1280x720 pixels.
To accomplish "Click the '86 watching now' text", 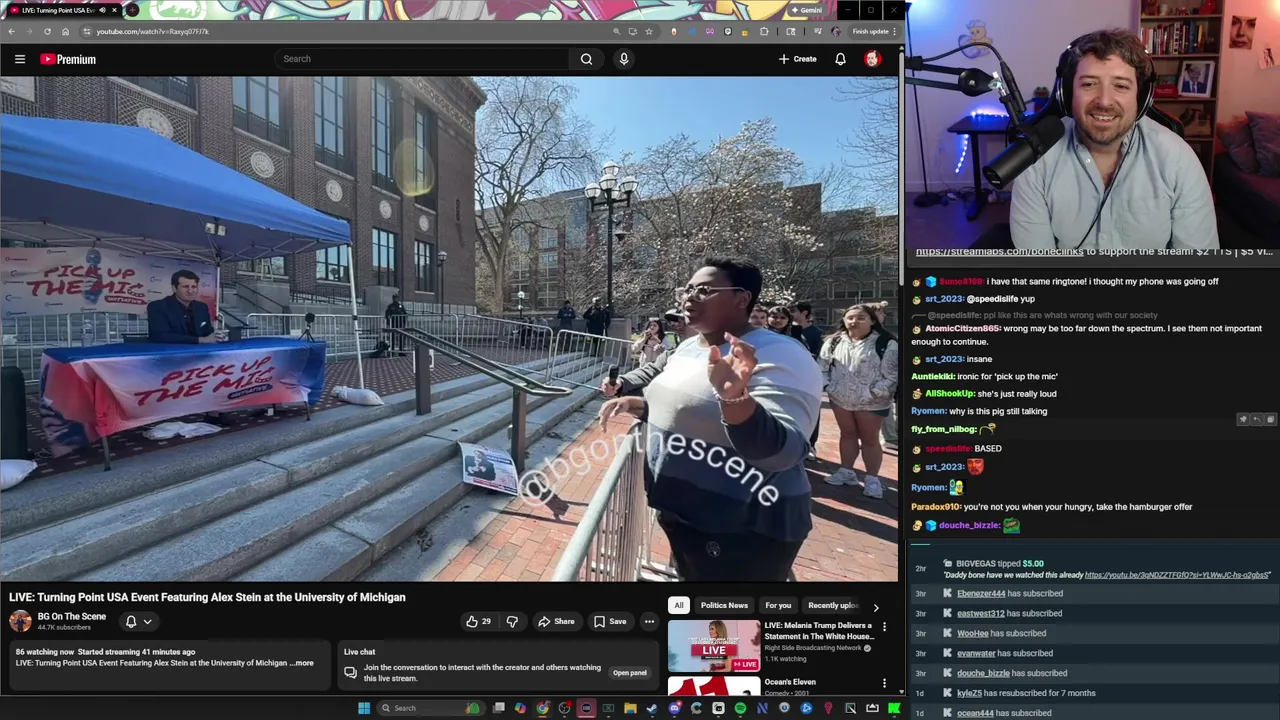I will point(45,652).
